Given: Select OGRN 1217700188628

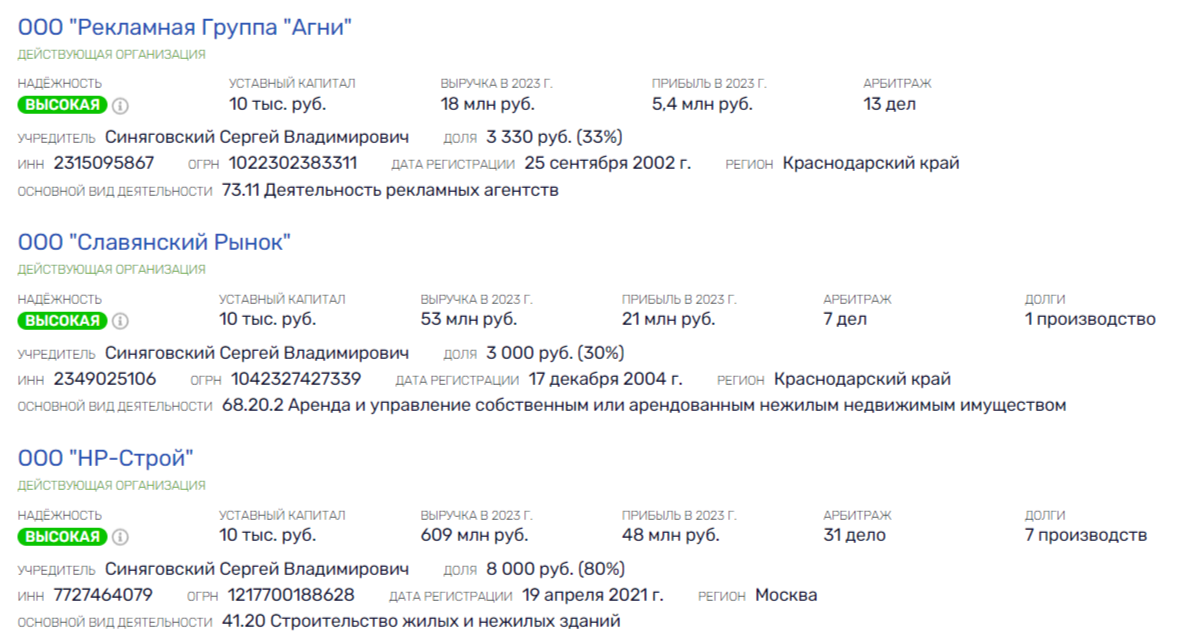Looking at the screenshot, I should point(291,595).
